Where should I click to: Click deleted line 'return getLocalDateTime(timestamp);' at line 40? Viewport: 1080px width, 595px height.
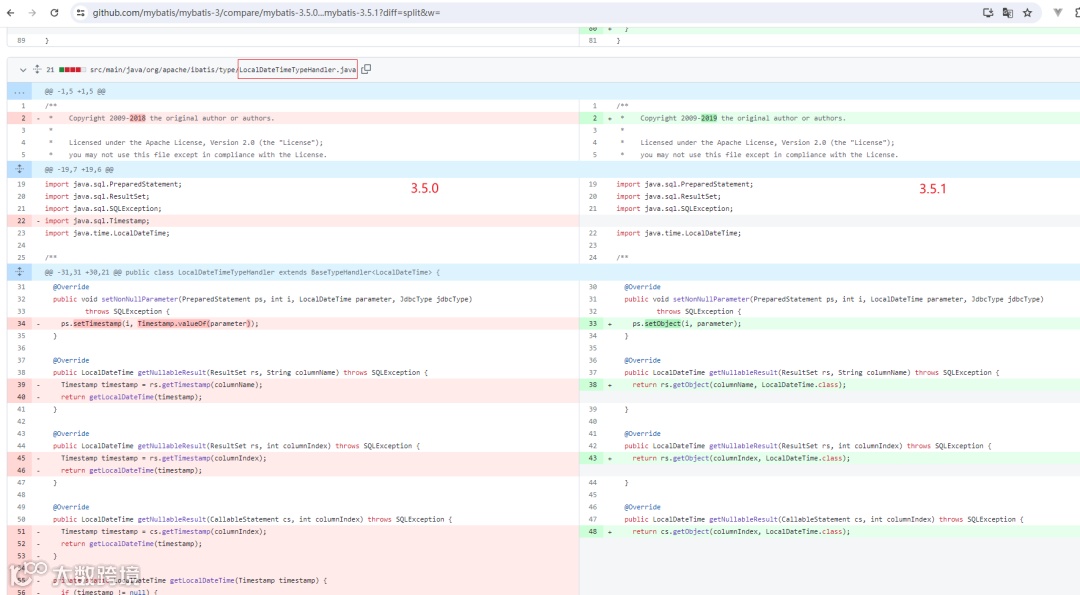[132, 397]
